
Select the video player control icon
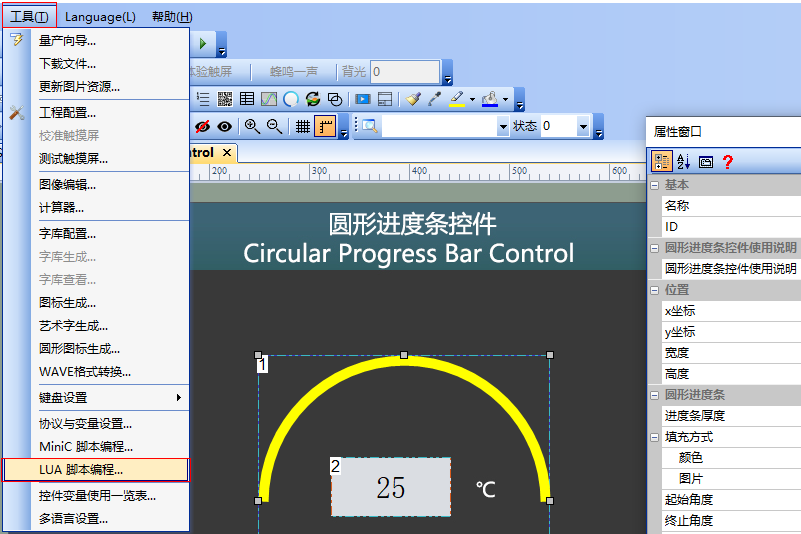tap(363, 99)
